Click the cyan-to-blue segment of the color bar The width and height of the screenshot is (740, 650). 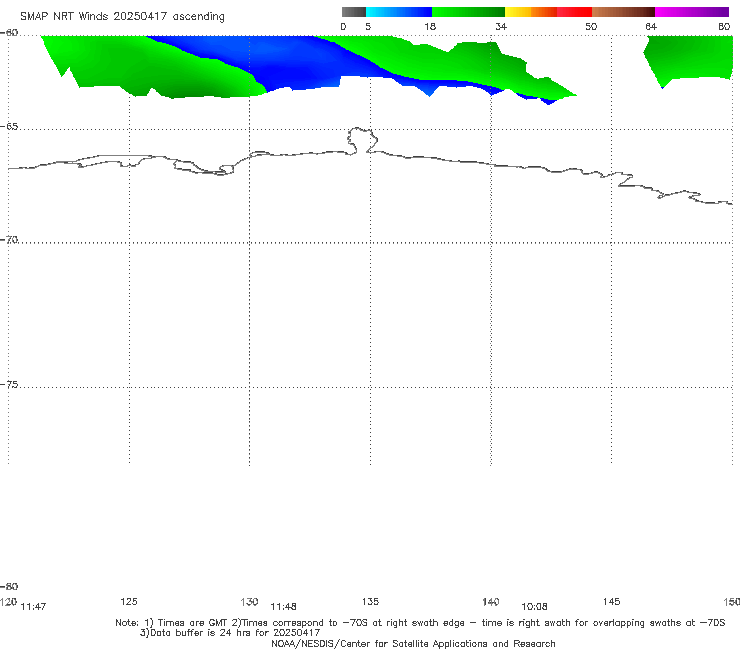click(x=399, y=12)
